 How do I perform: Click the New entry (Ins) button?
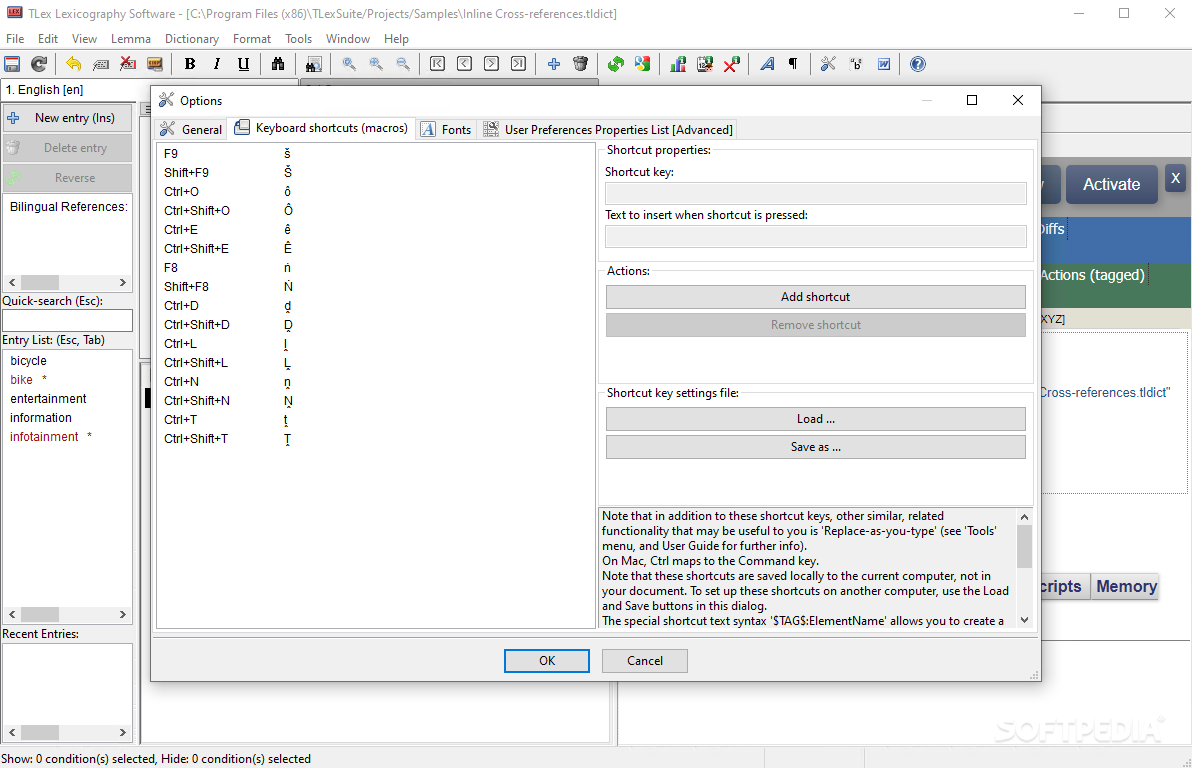coord(67,118)
